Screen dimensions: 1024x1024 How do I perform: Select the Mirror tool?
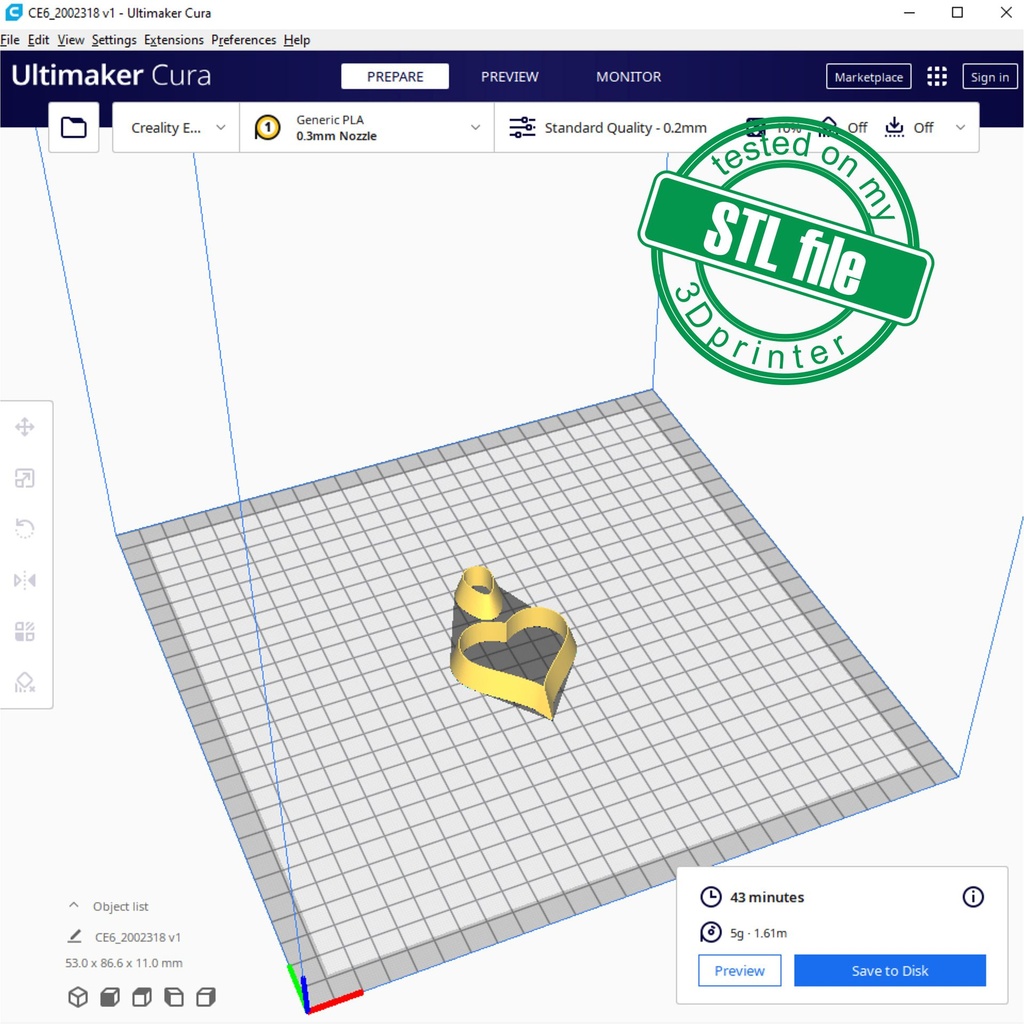point(25,580)
